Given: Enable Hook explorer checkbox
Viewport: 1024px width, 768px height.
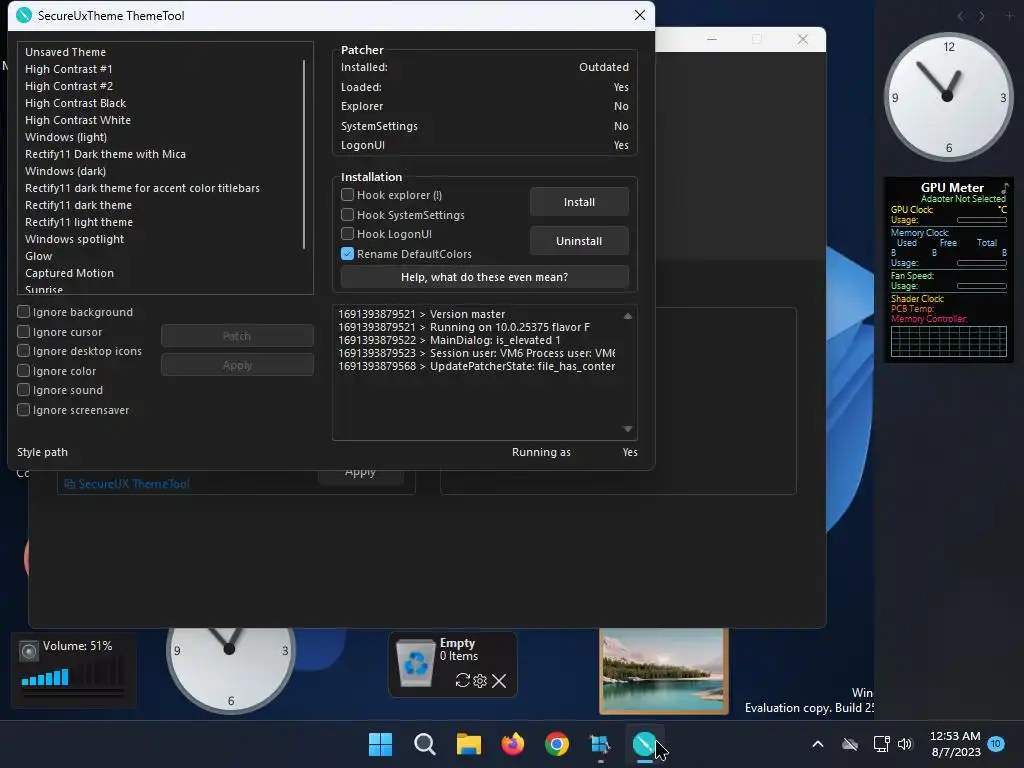Looking at the screenshot, I should [x=347, y=195].
